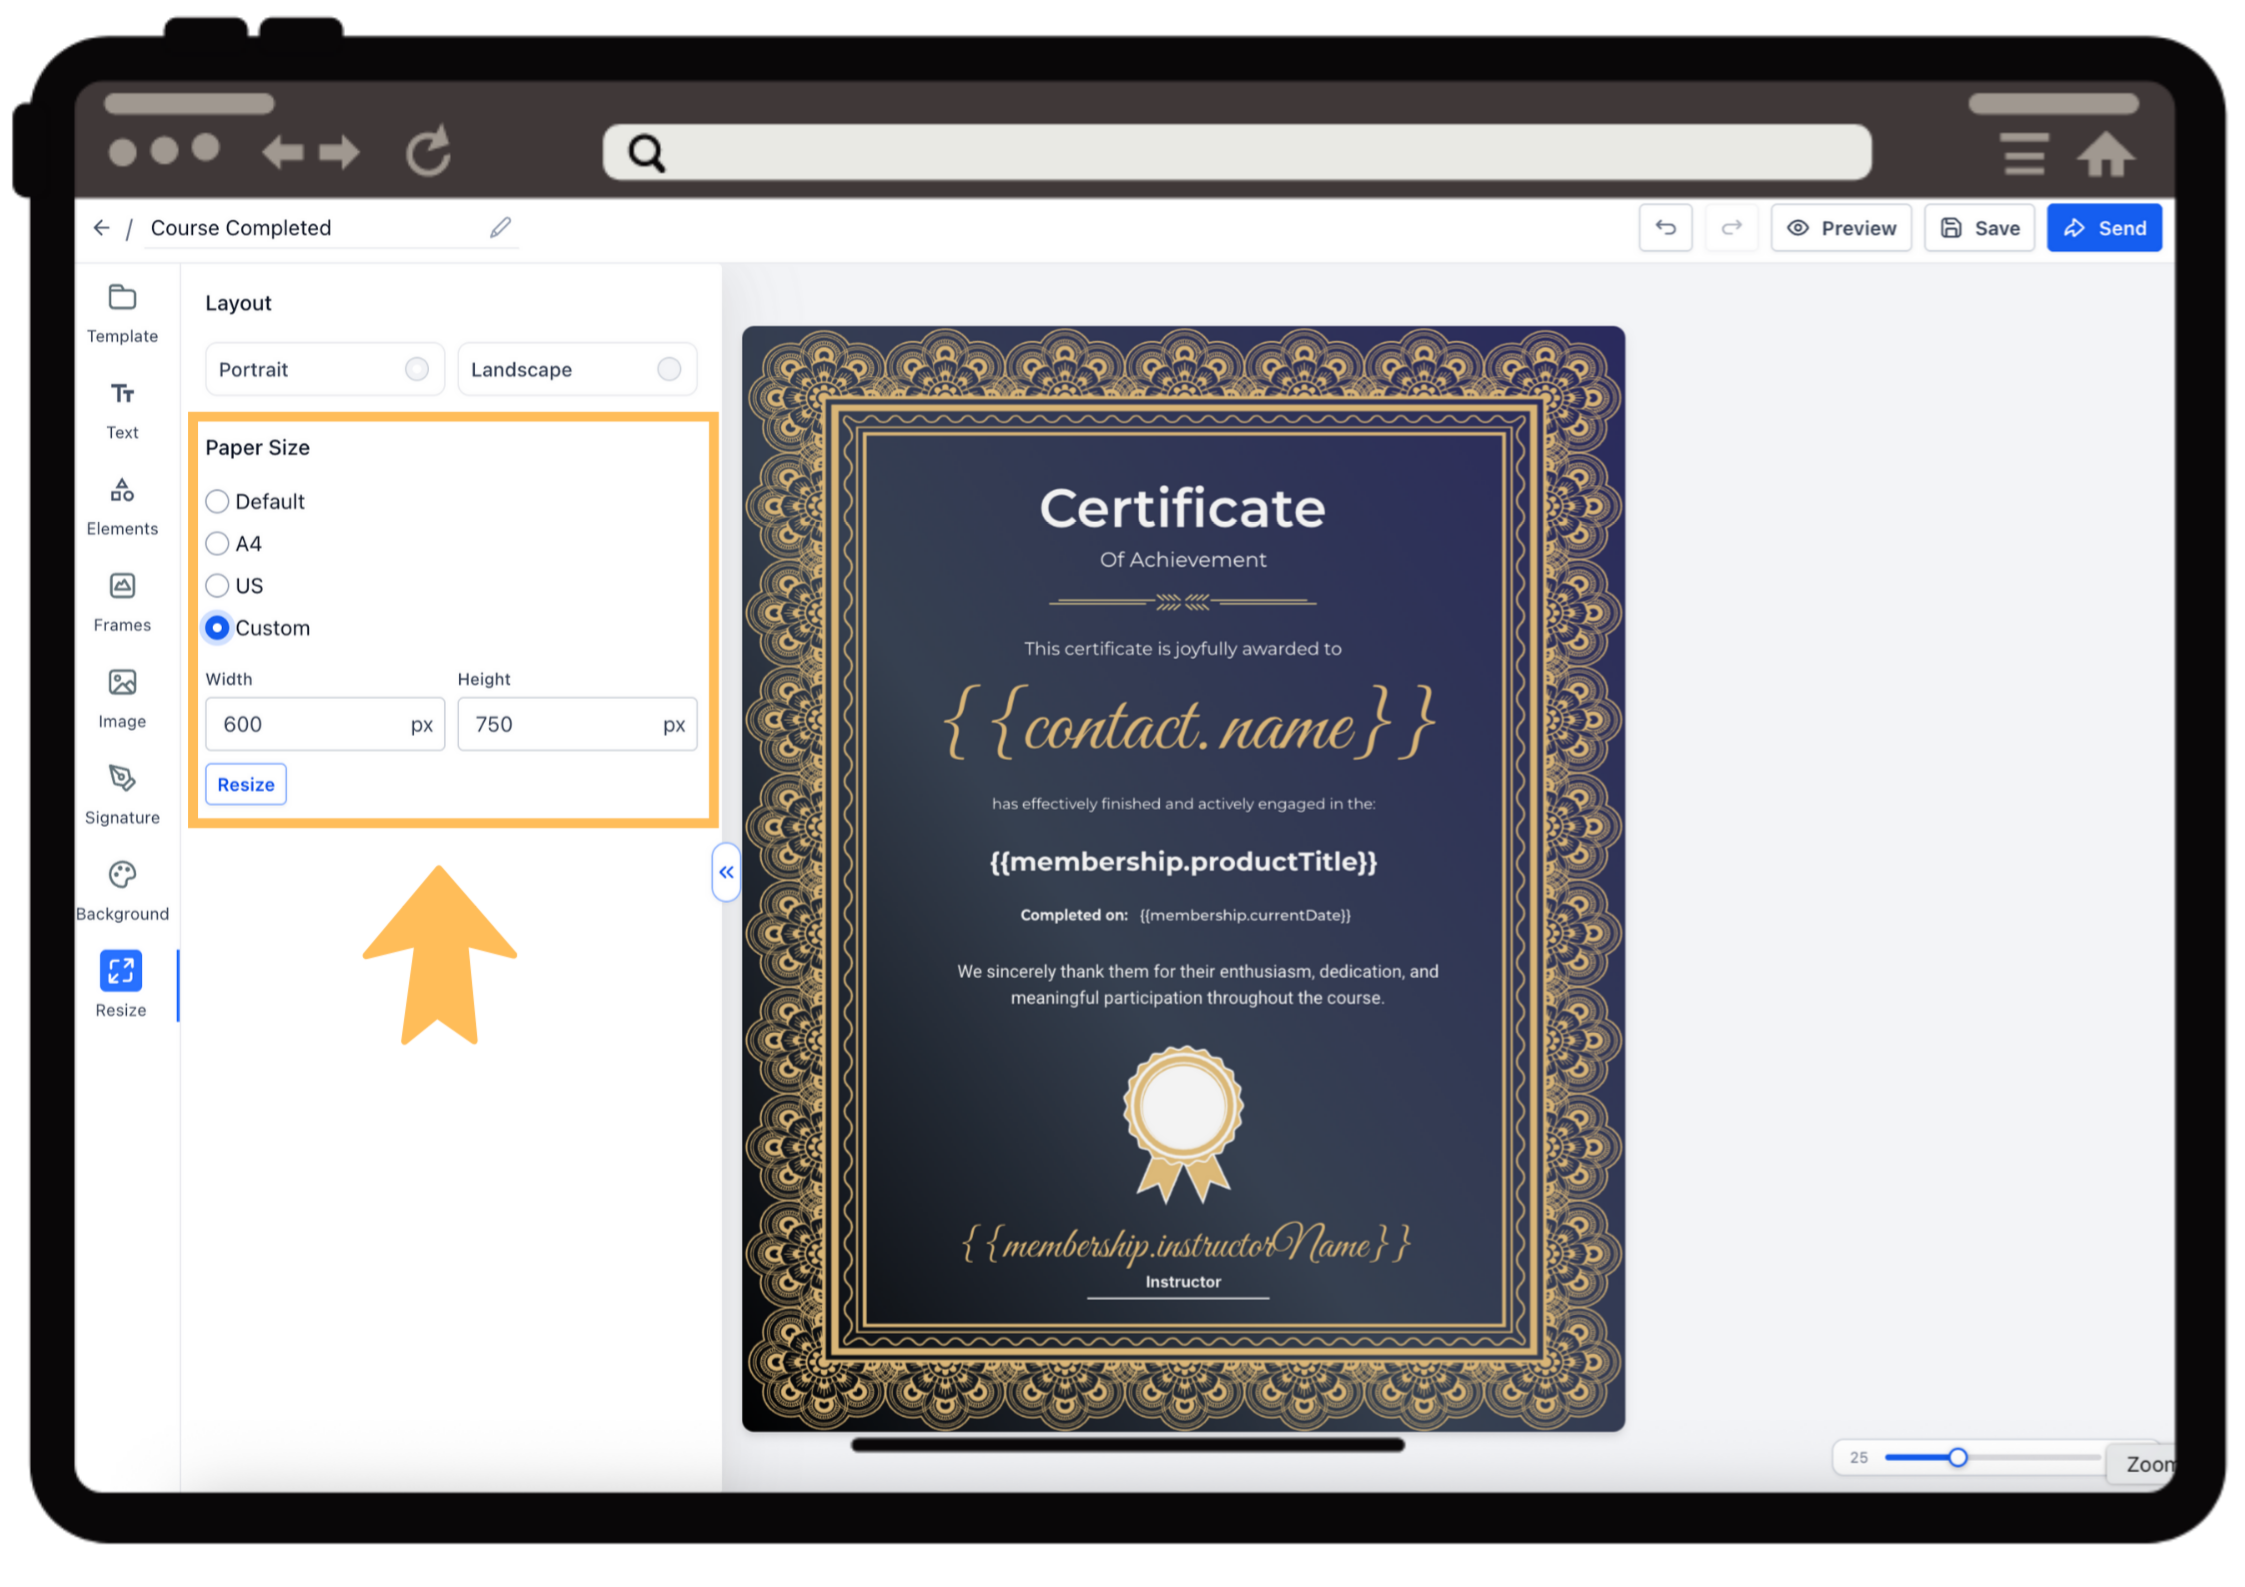Select the 'Of Achievement' subtitle
Screen dimensions: 2245x1587
pos(1183,560)
